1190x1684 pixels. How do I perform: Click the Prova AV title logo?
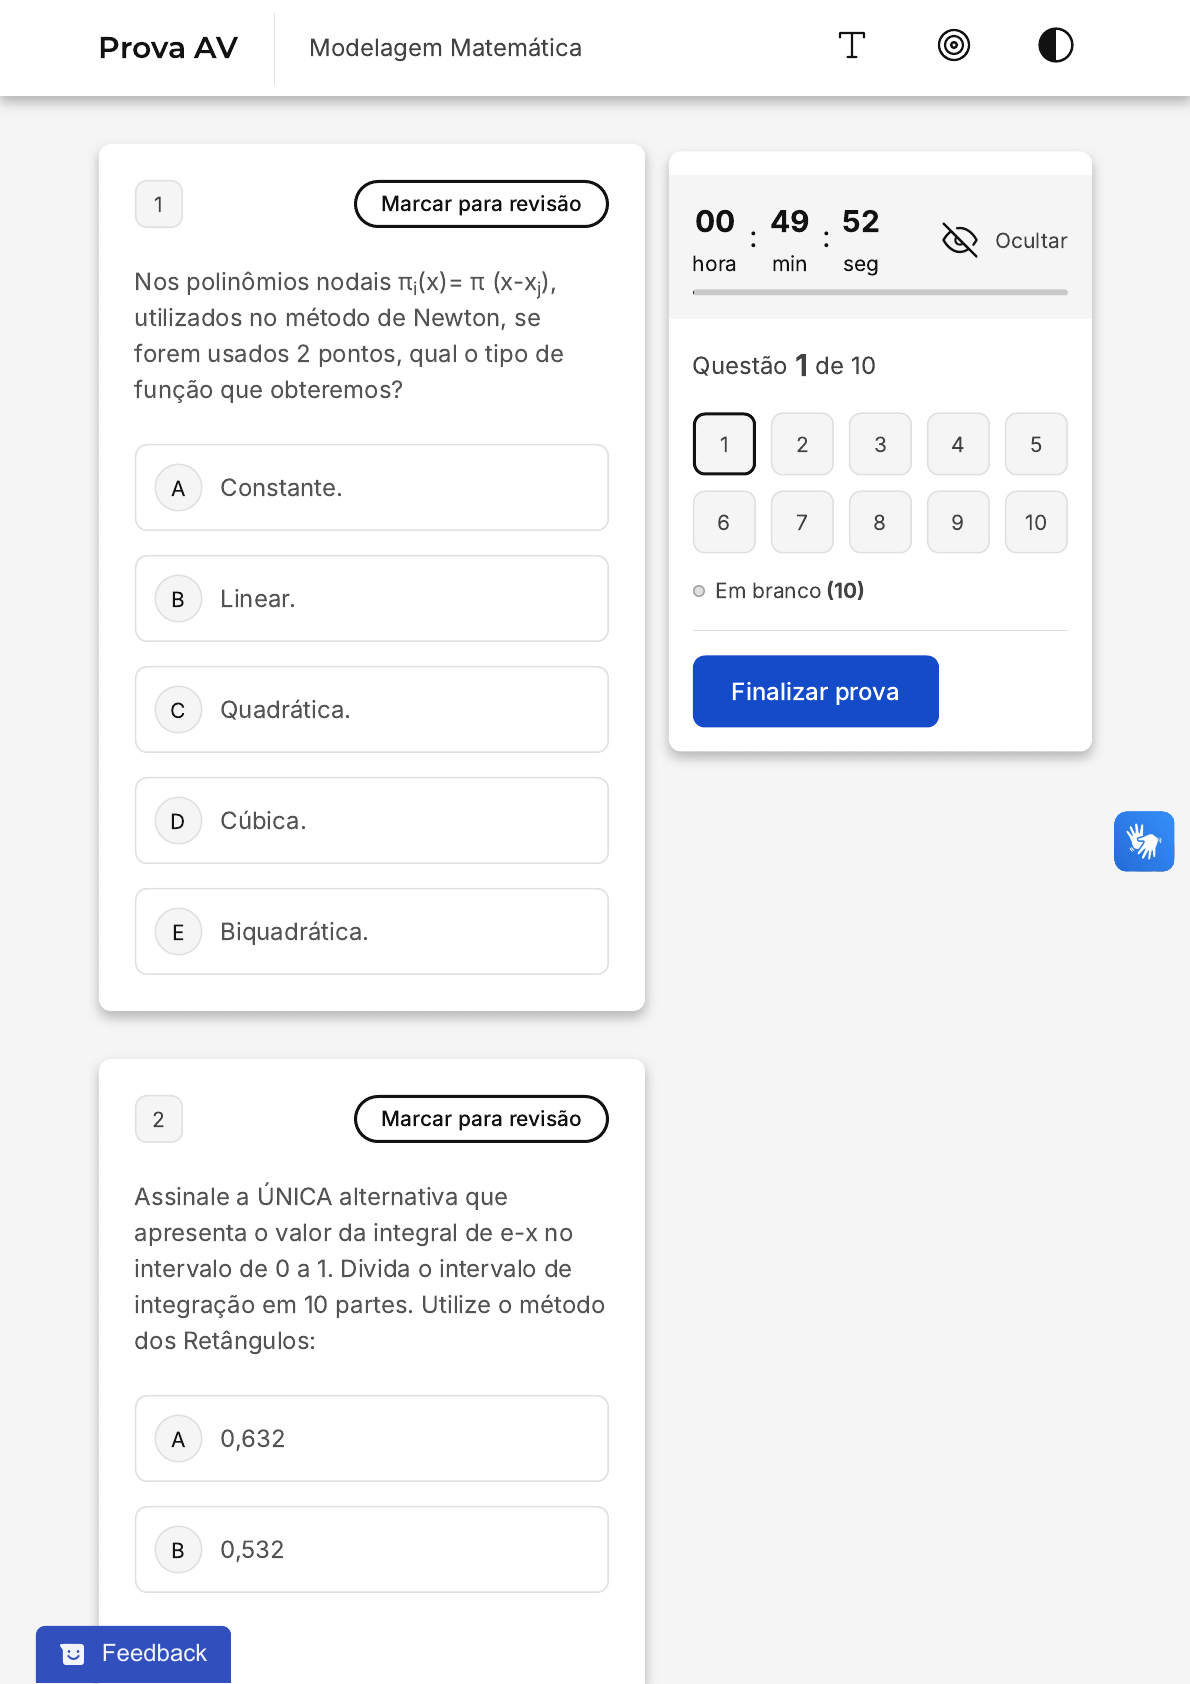pyautogui.click(x=168, y=48)
